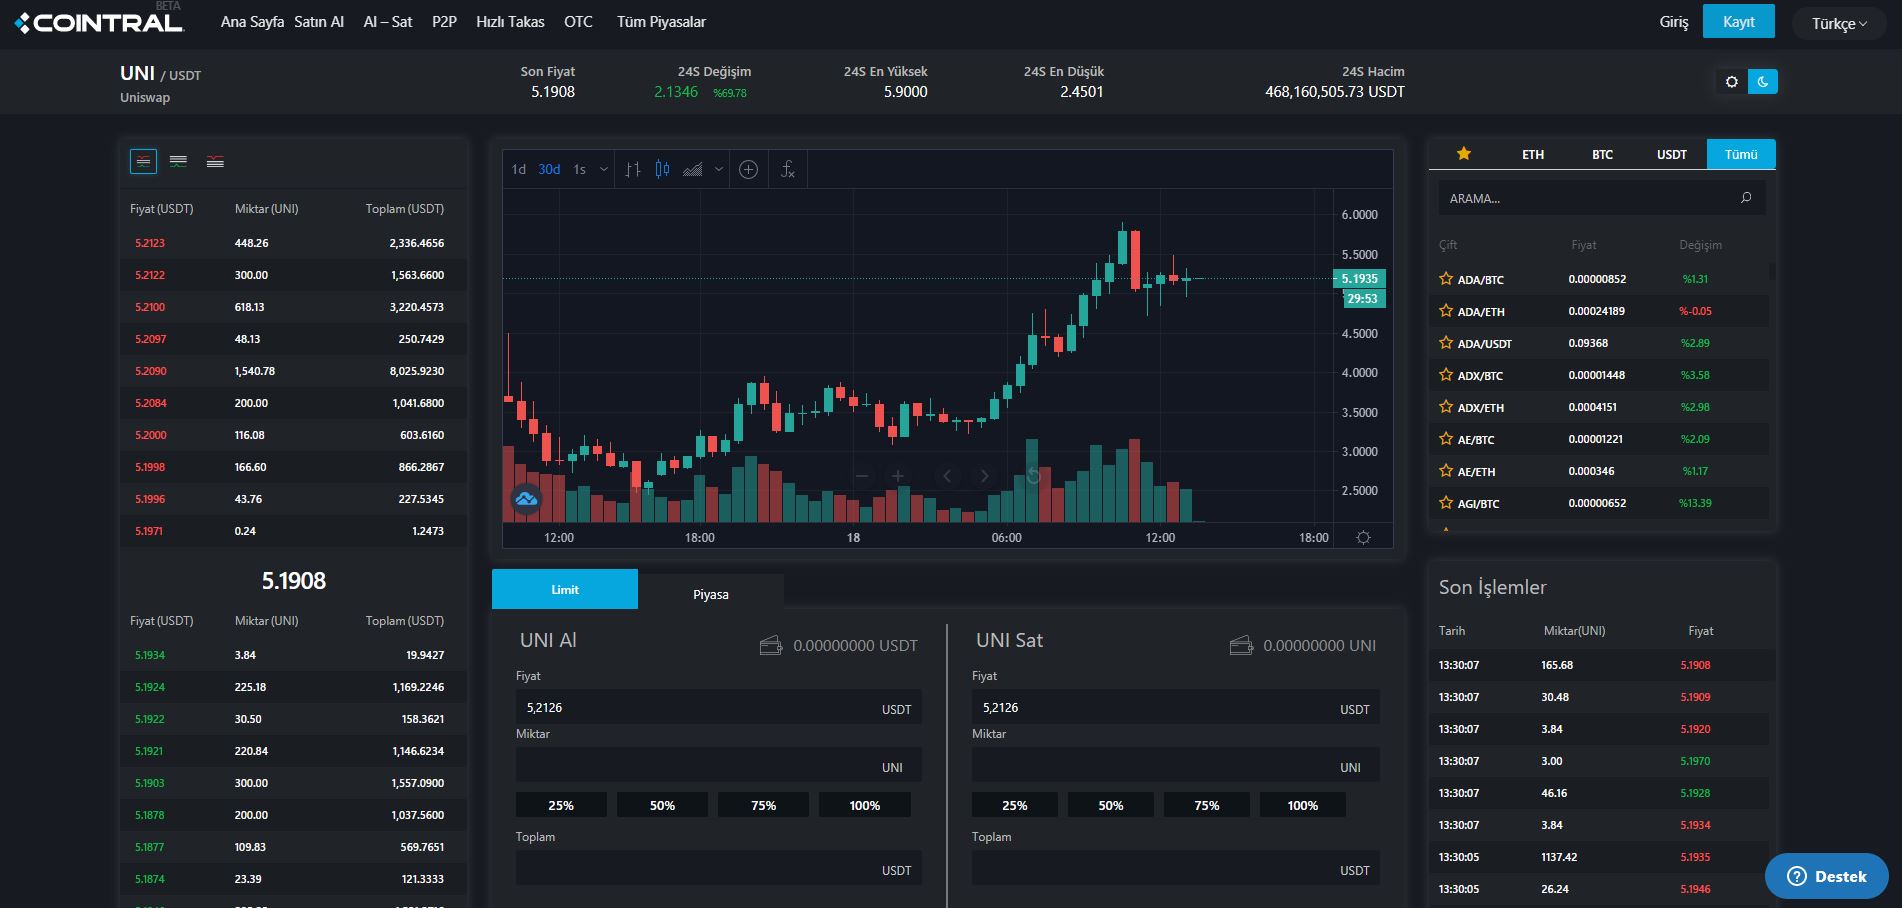Open the OTC menu item

(578, 22)
